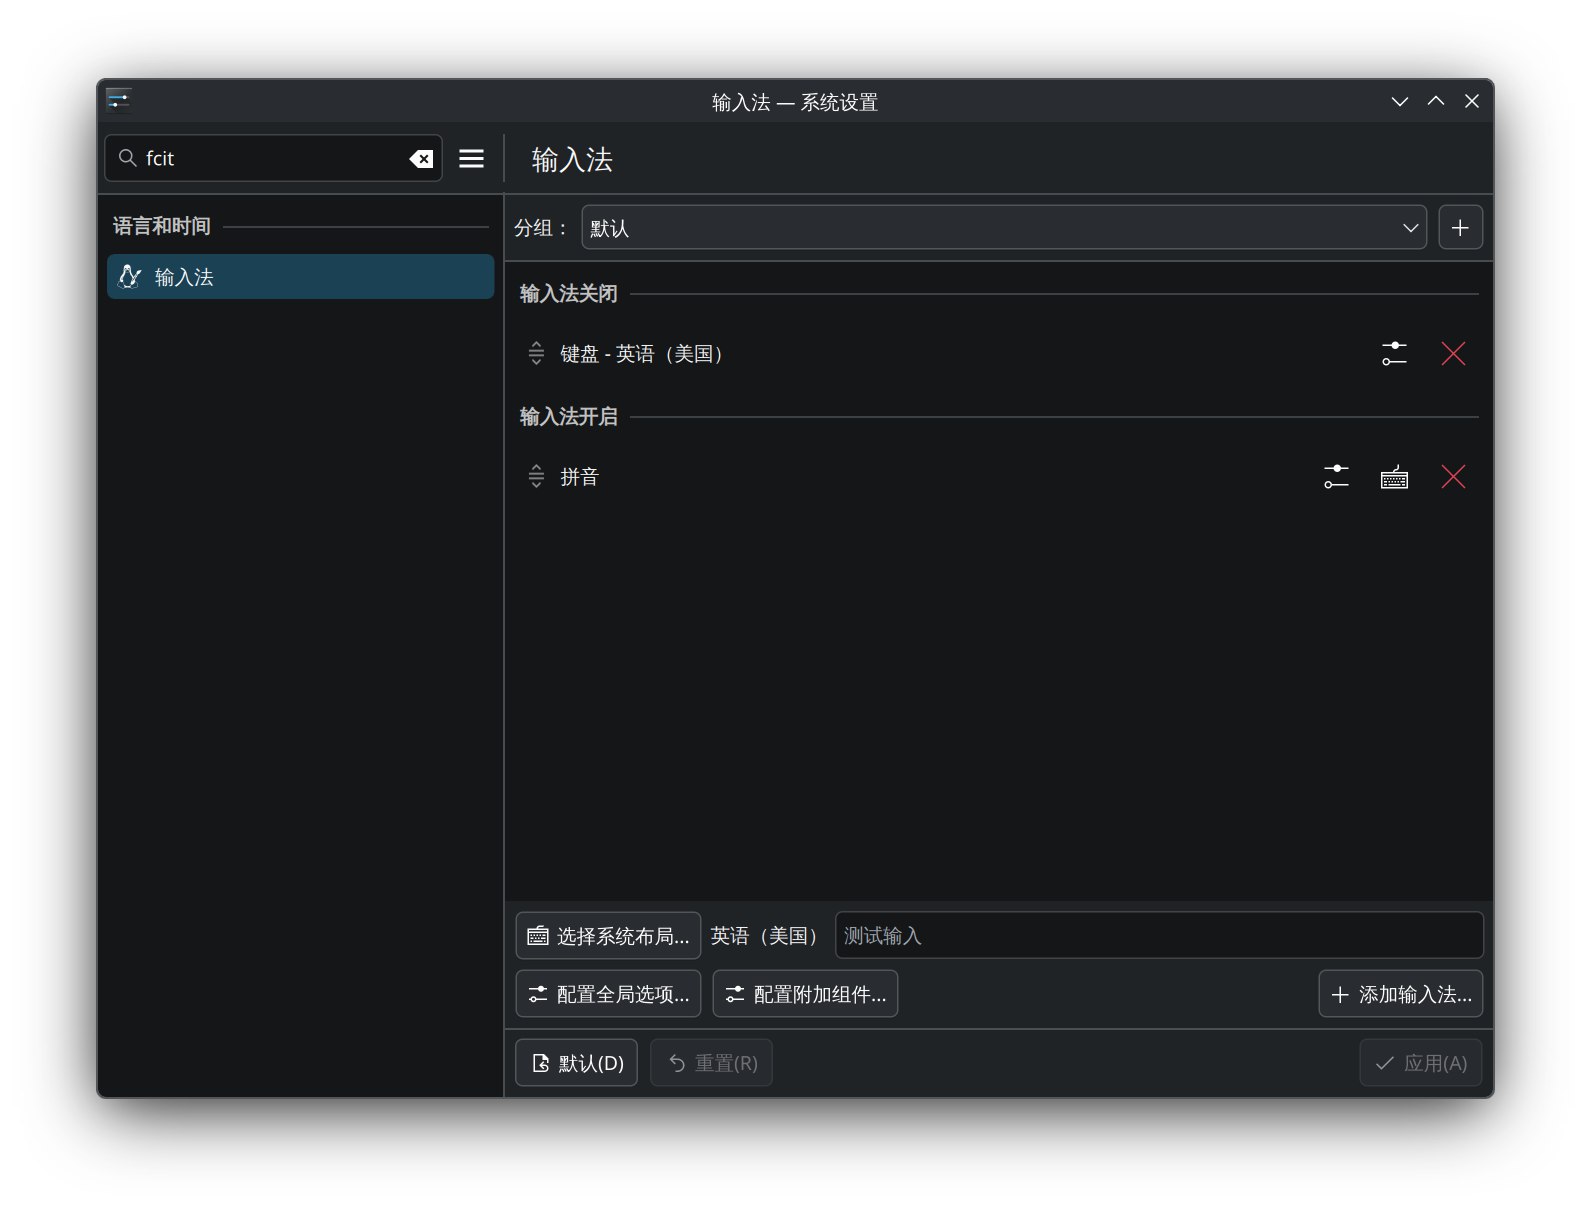
Task: Focus the 测试输入 test input field
Action: click(x=1158, y=936)
